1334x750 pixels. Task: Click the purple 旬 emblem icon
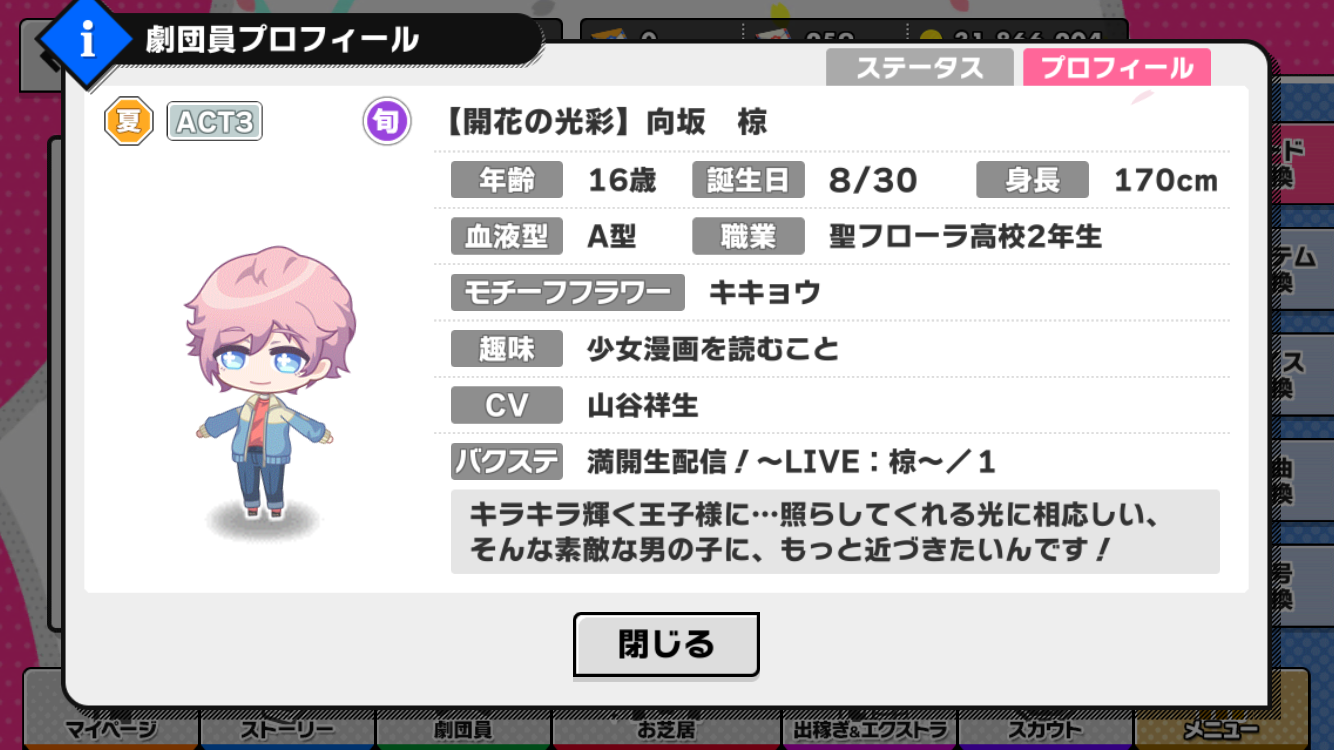tap(386, 122)
